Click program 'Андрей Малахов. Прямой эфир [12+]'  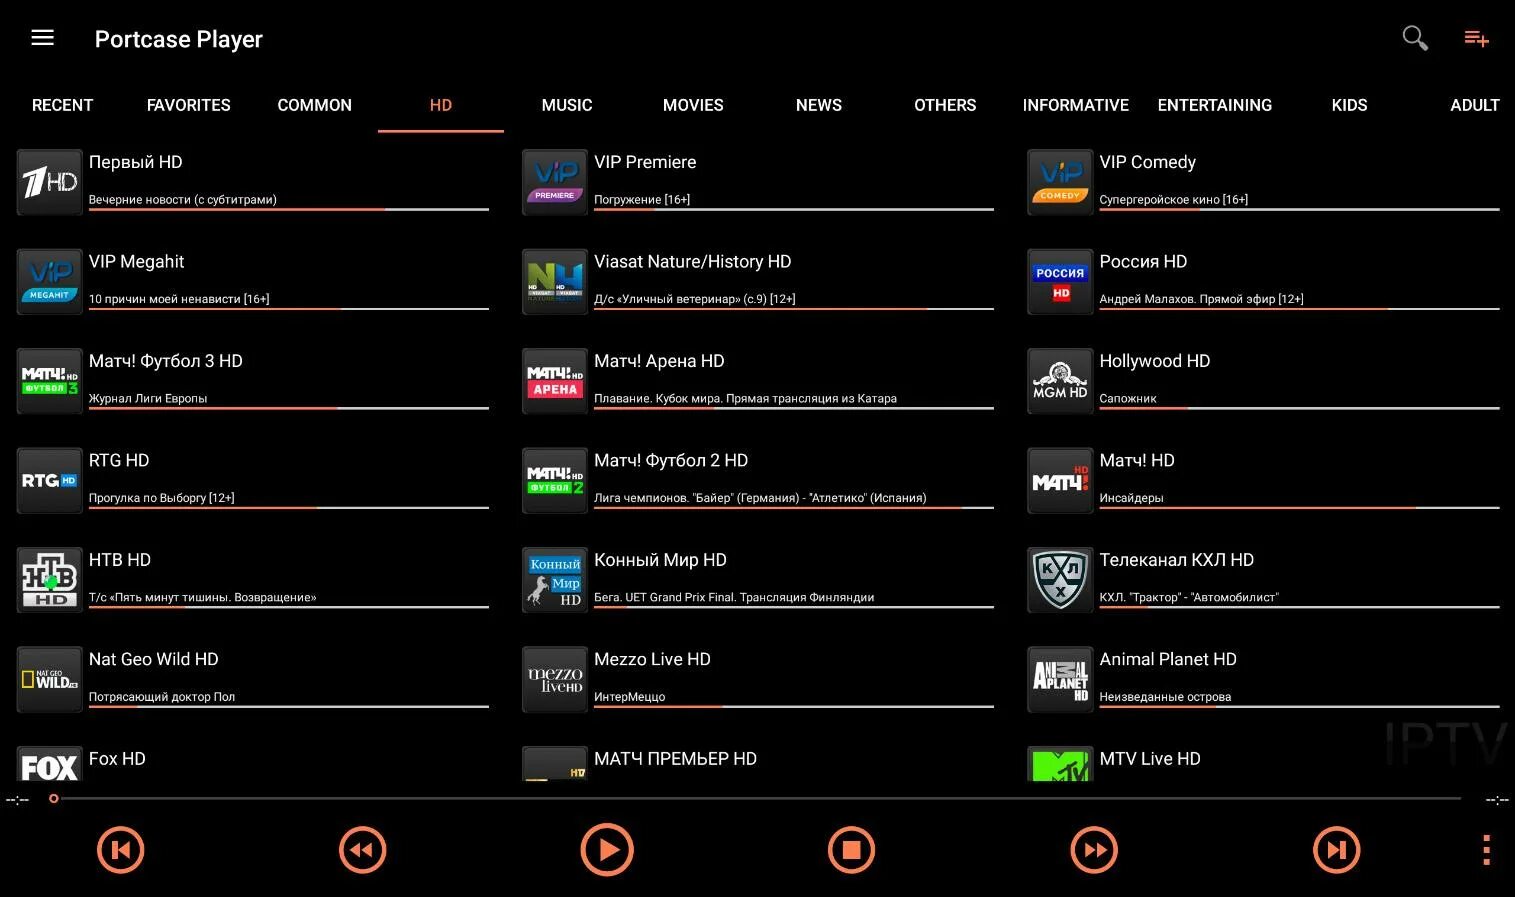pos(1201,298)
